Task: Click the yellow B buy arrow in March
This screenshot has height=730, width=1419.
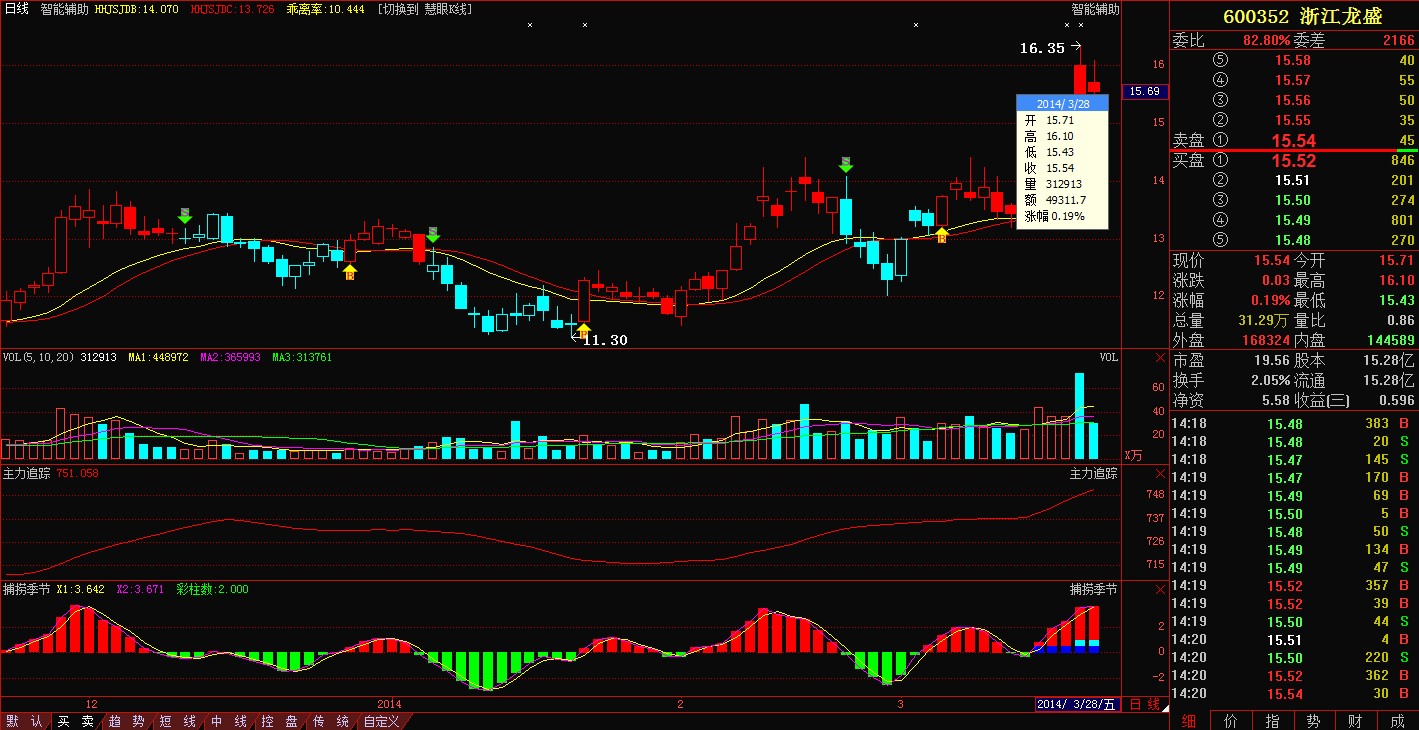Action: [x=941, y=235]
